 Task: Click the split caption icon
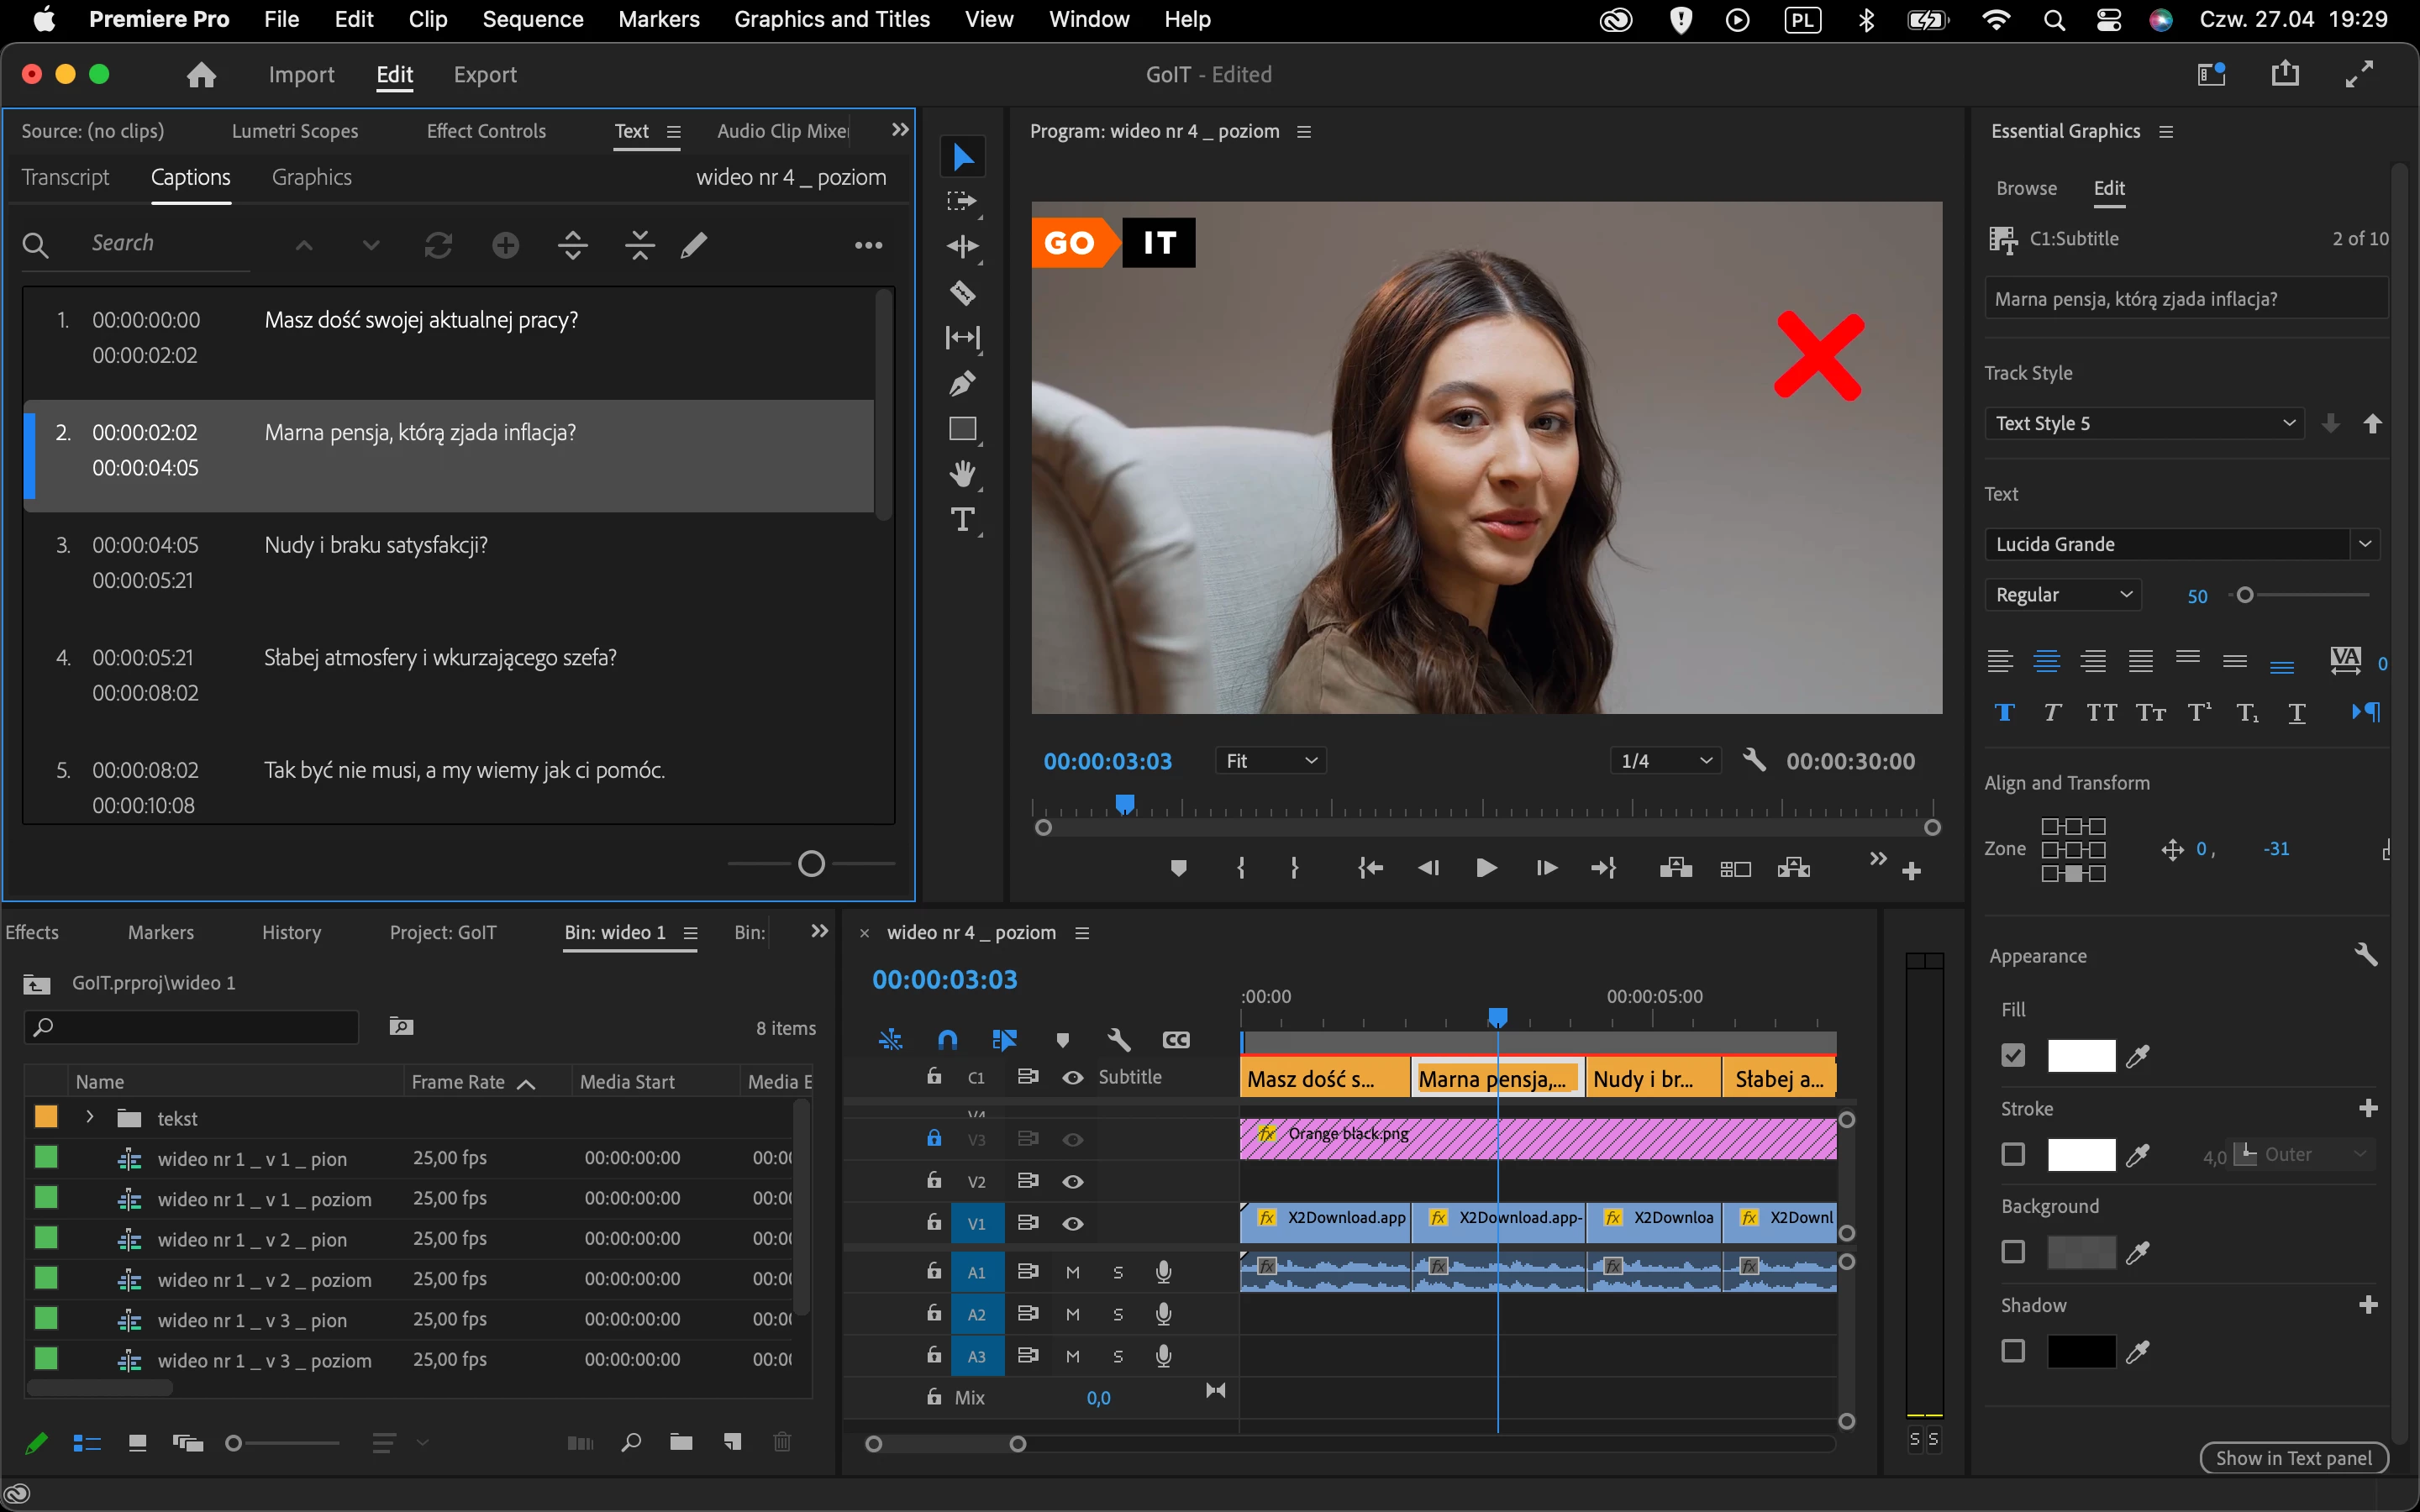[572, 245]
